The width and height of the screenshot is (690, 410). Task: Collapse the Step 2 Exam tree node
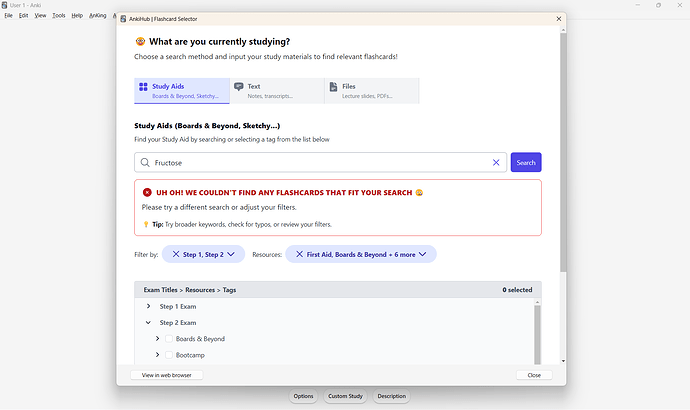pos(148,322)
